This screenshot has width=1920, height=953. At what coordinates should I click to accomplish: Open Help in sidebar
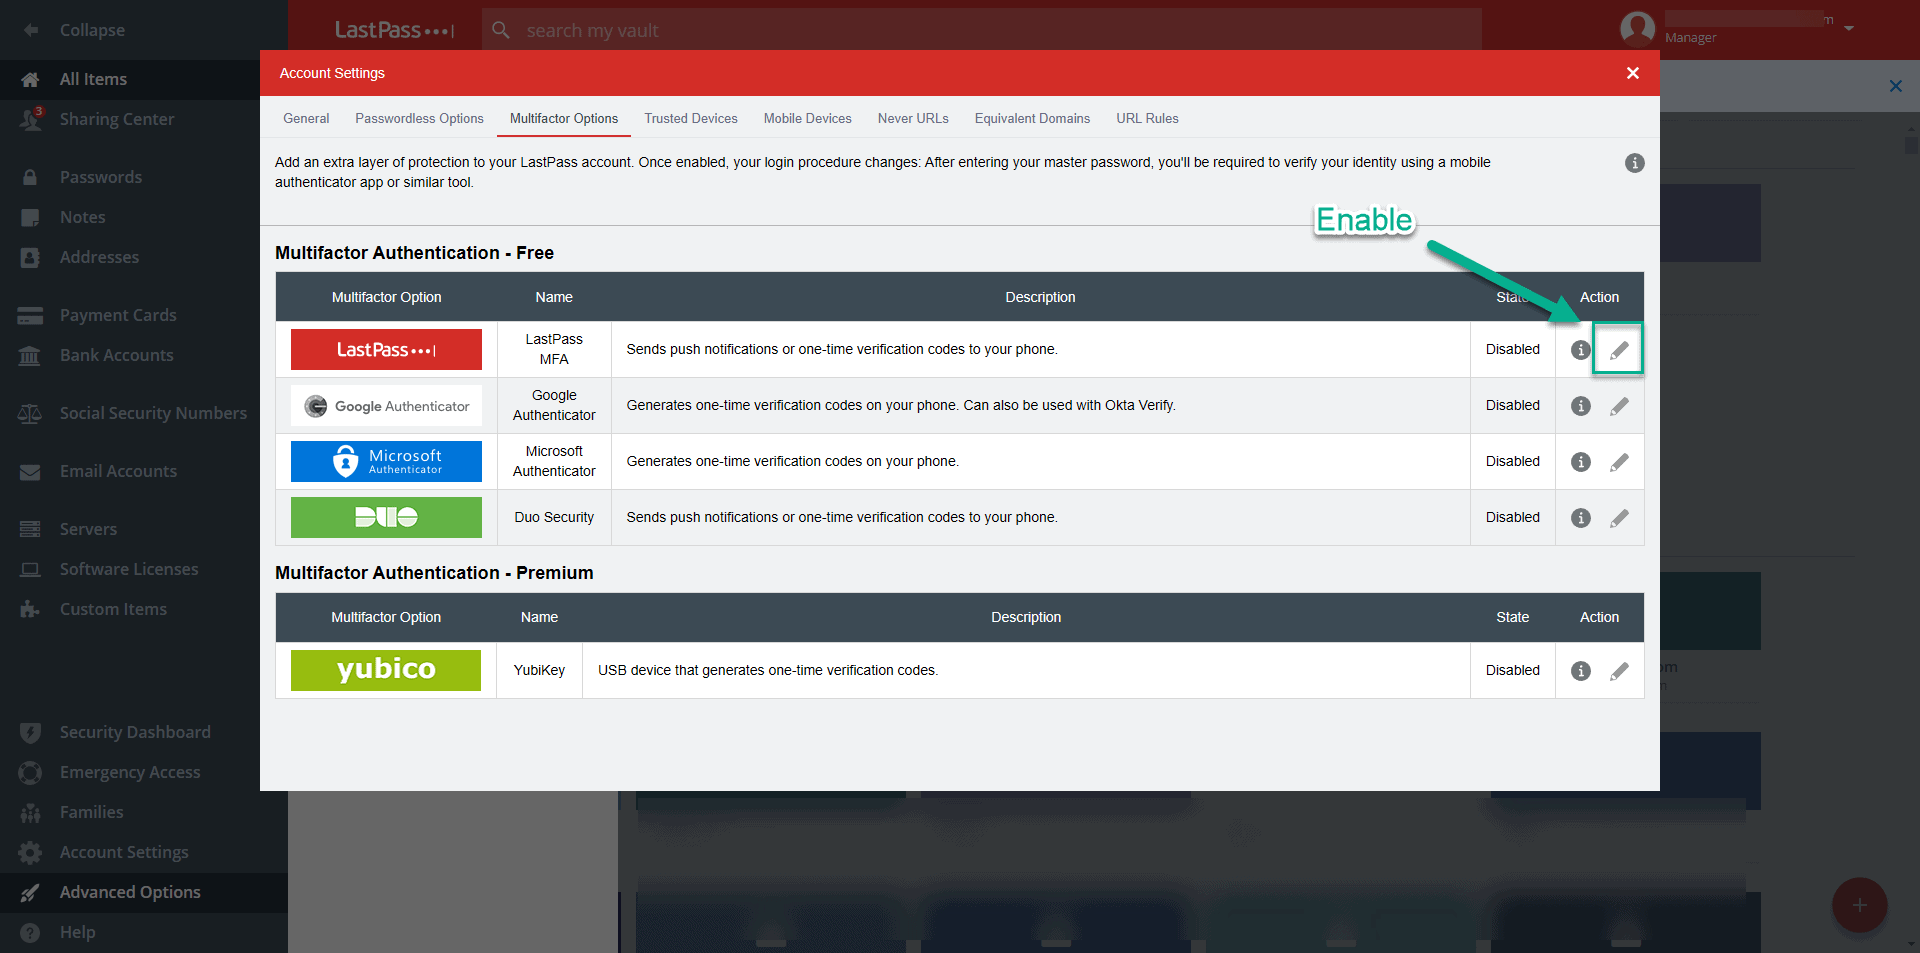coord(144,932)
